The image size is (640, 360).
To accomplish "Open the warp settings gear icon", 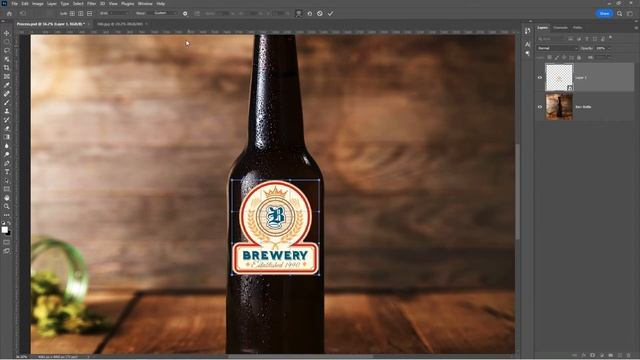I will click(x=185, y=13).
